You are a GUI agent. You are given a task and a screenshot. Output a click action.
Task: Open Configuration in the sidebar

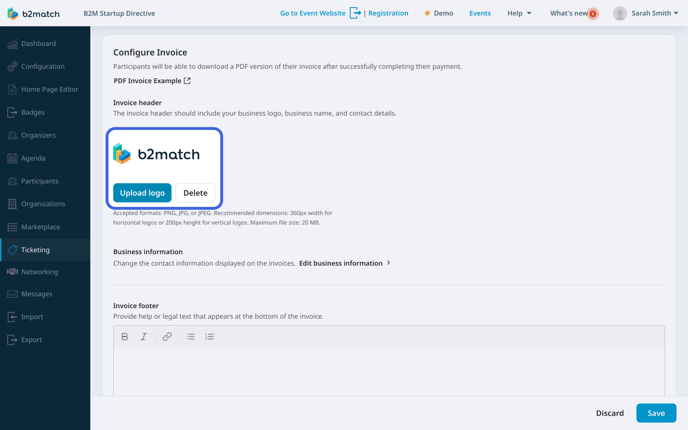[x=45, y=67]
